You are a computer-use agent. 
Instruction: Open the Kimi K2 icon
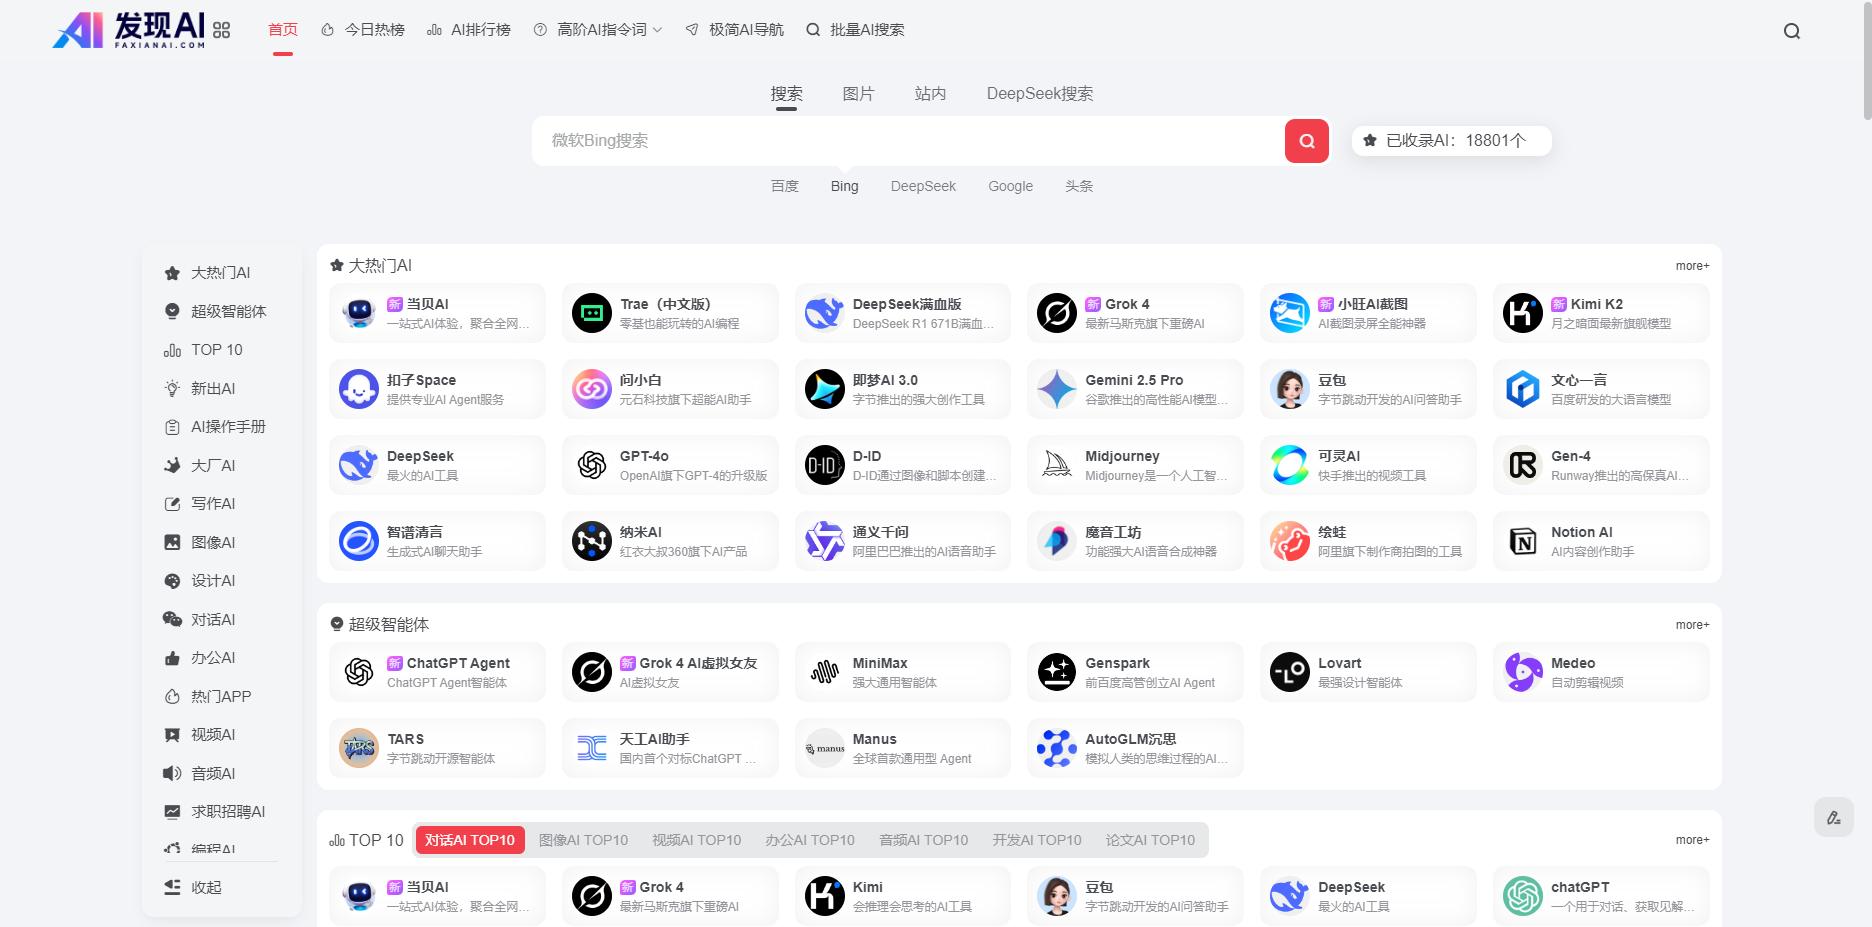pyautogui.click(x=1523, y=313)
